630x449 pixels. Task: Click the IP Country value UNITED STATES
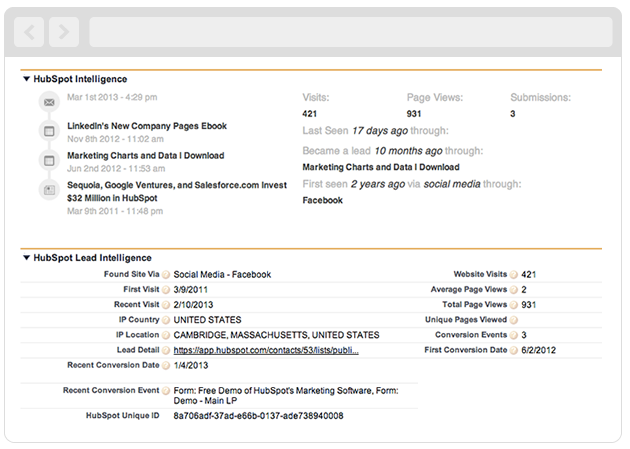[x=207, y=320]
